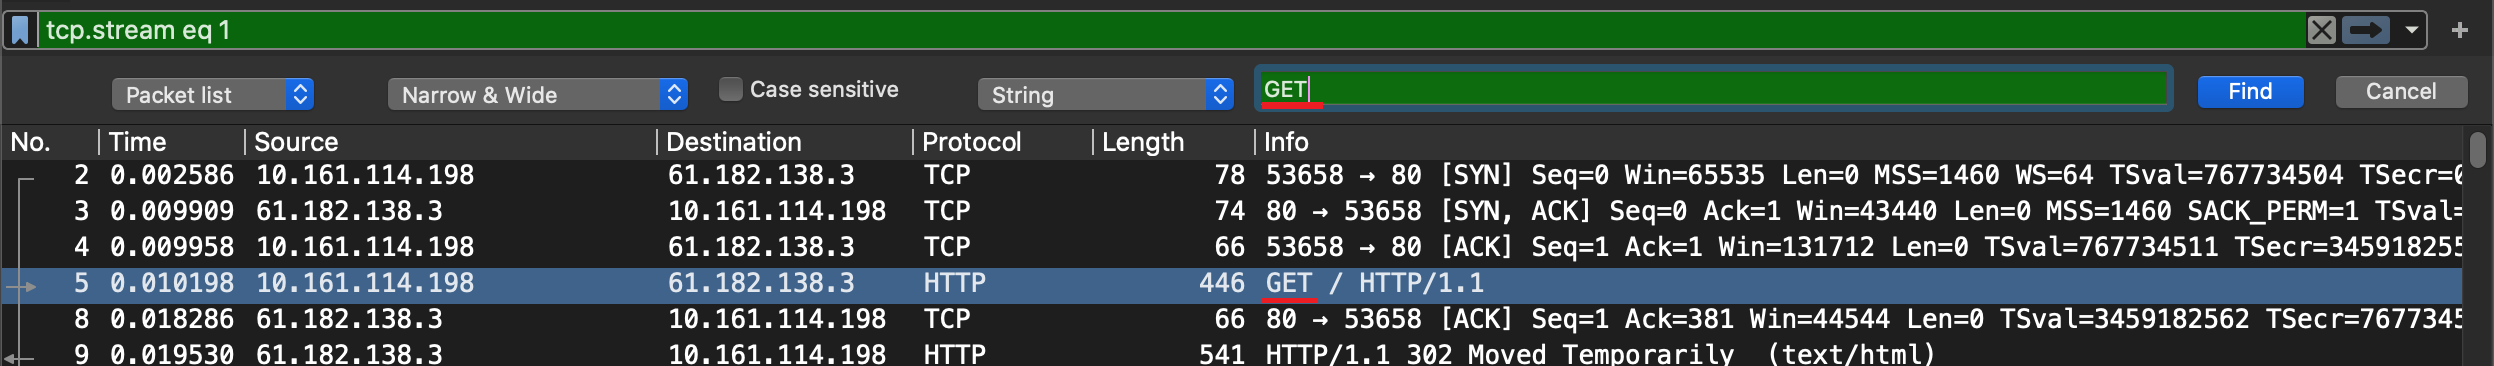Screen dimensions: 2494x366
Task: Select packet 9 302 Moved Temporarily row
Action: [x=1232, y=353]
